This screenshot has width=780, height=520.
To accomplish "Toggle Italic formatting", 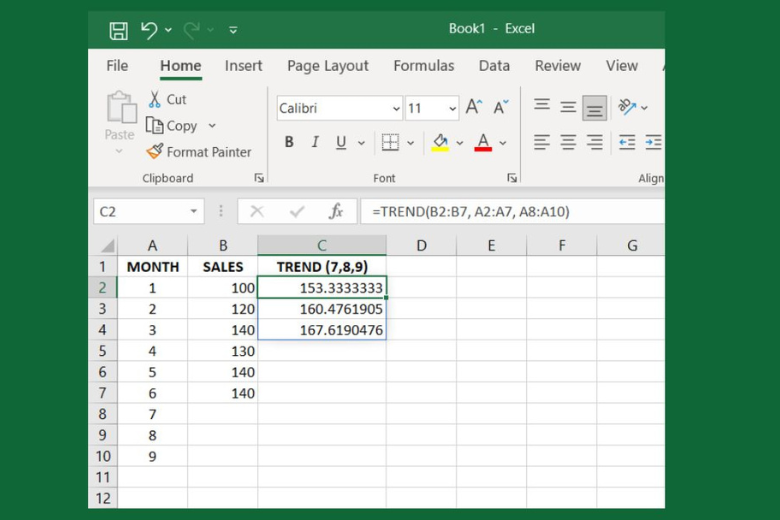I will pyautogui.click(x=315, y=142).
